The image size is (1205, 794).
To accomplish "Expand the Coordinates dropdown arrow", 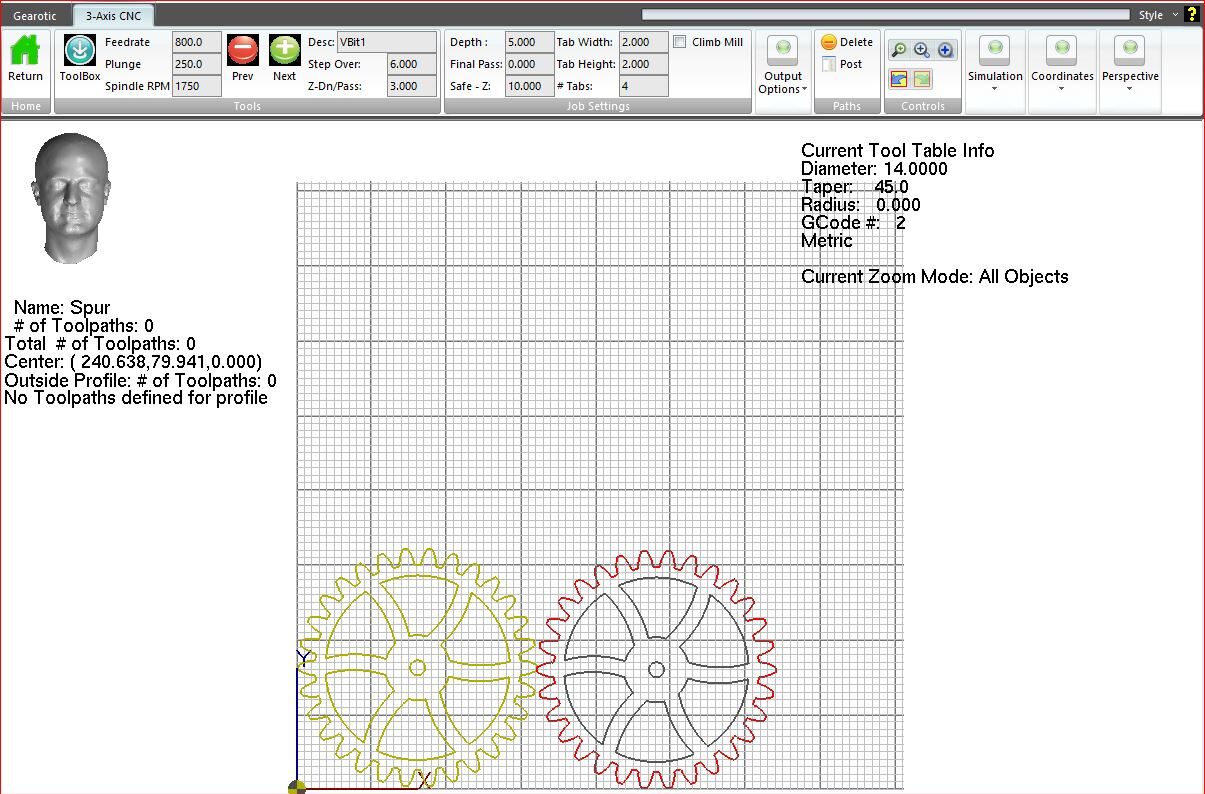I will pyautogui.click(x=1062, y=89).
